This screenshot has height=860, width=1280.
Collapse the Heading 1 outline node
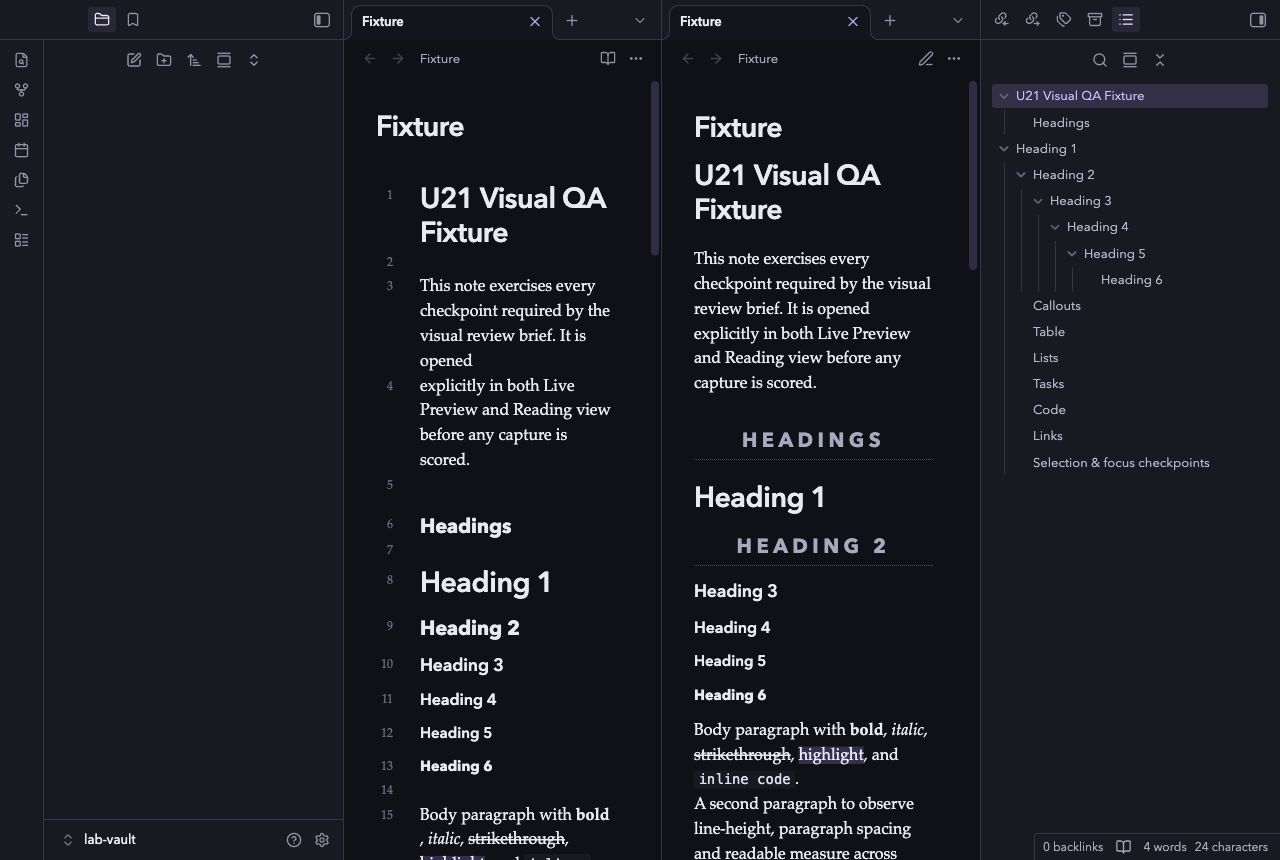[x=1004, y=149]
